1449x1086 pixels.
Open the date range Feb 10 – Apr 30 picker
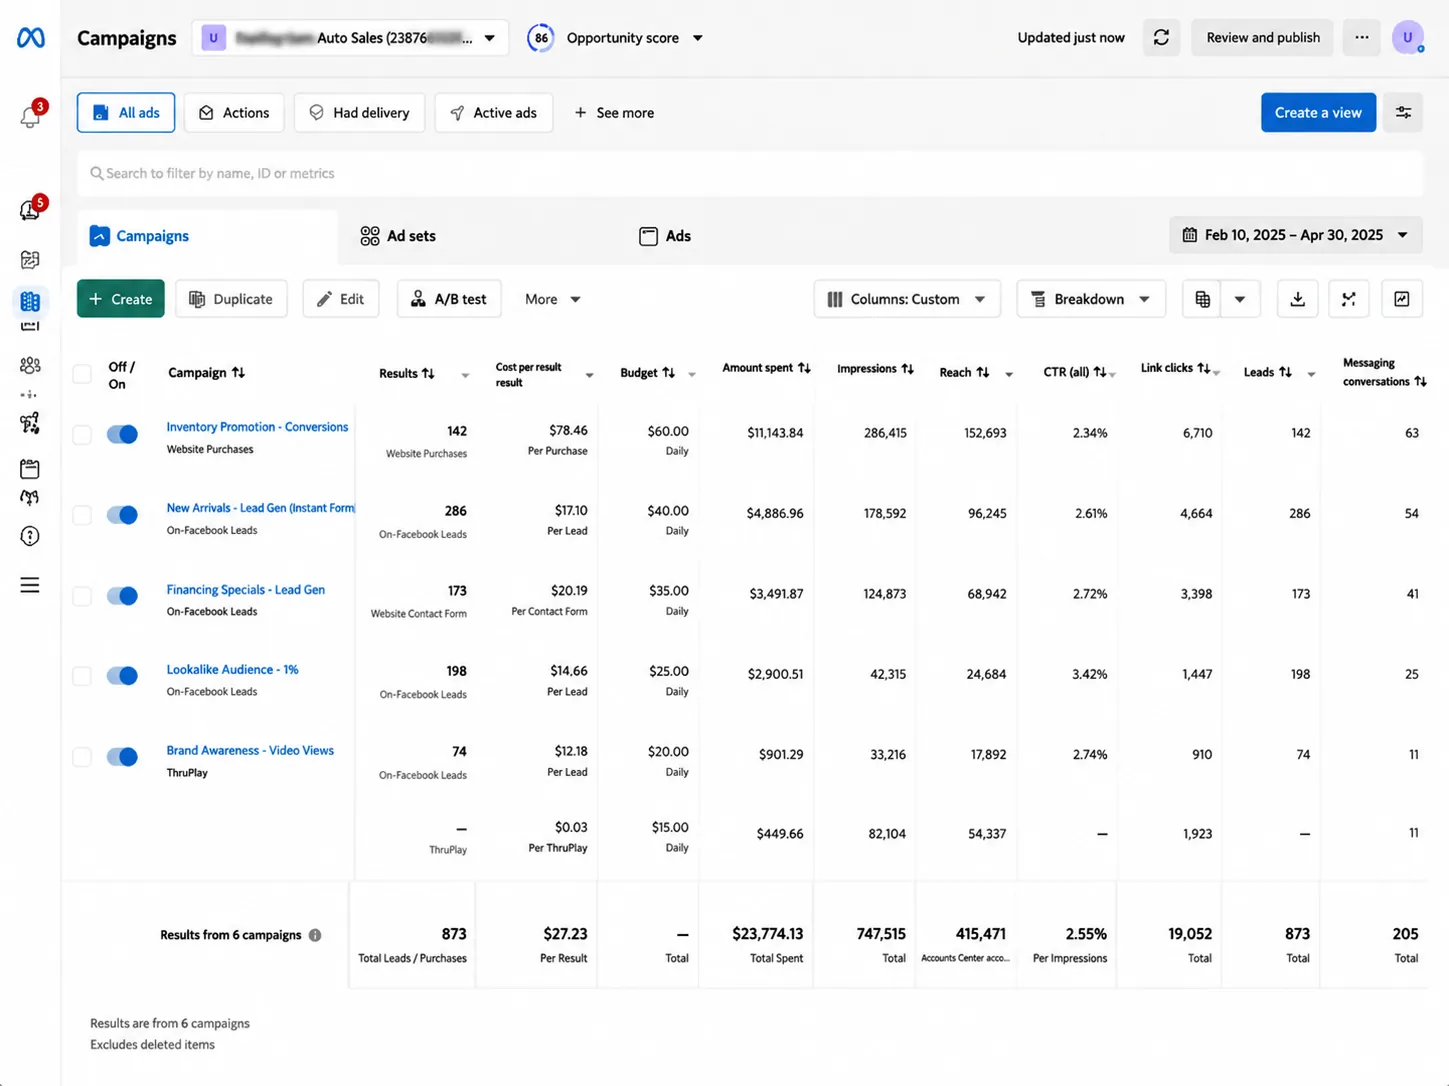click(1295, 235)
